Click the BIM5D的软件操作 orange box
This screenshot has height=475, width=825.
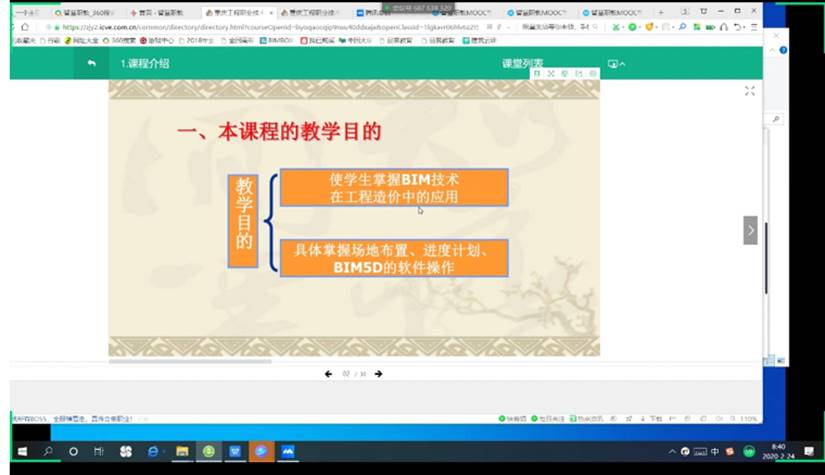coord(394,258)
